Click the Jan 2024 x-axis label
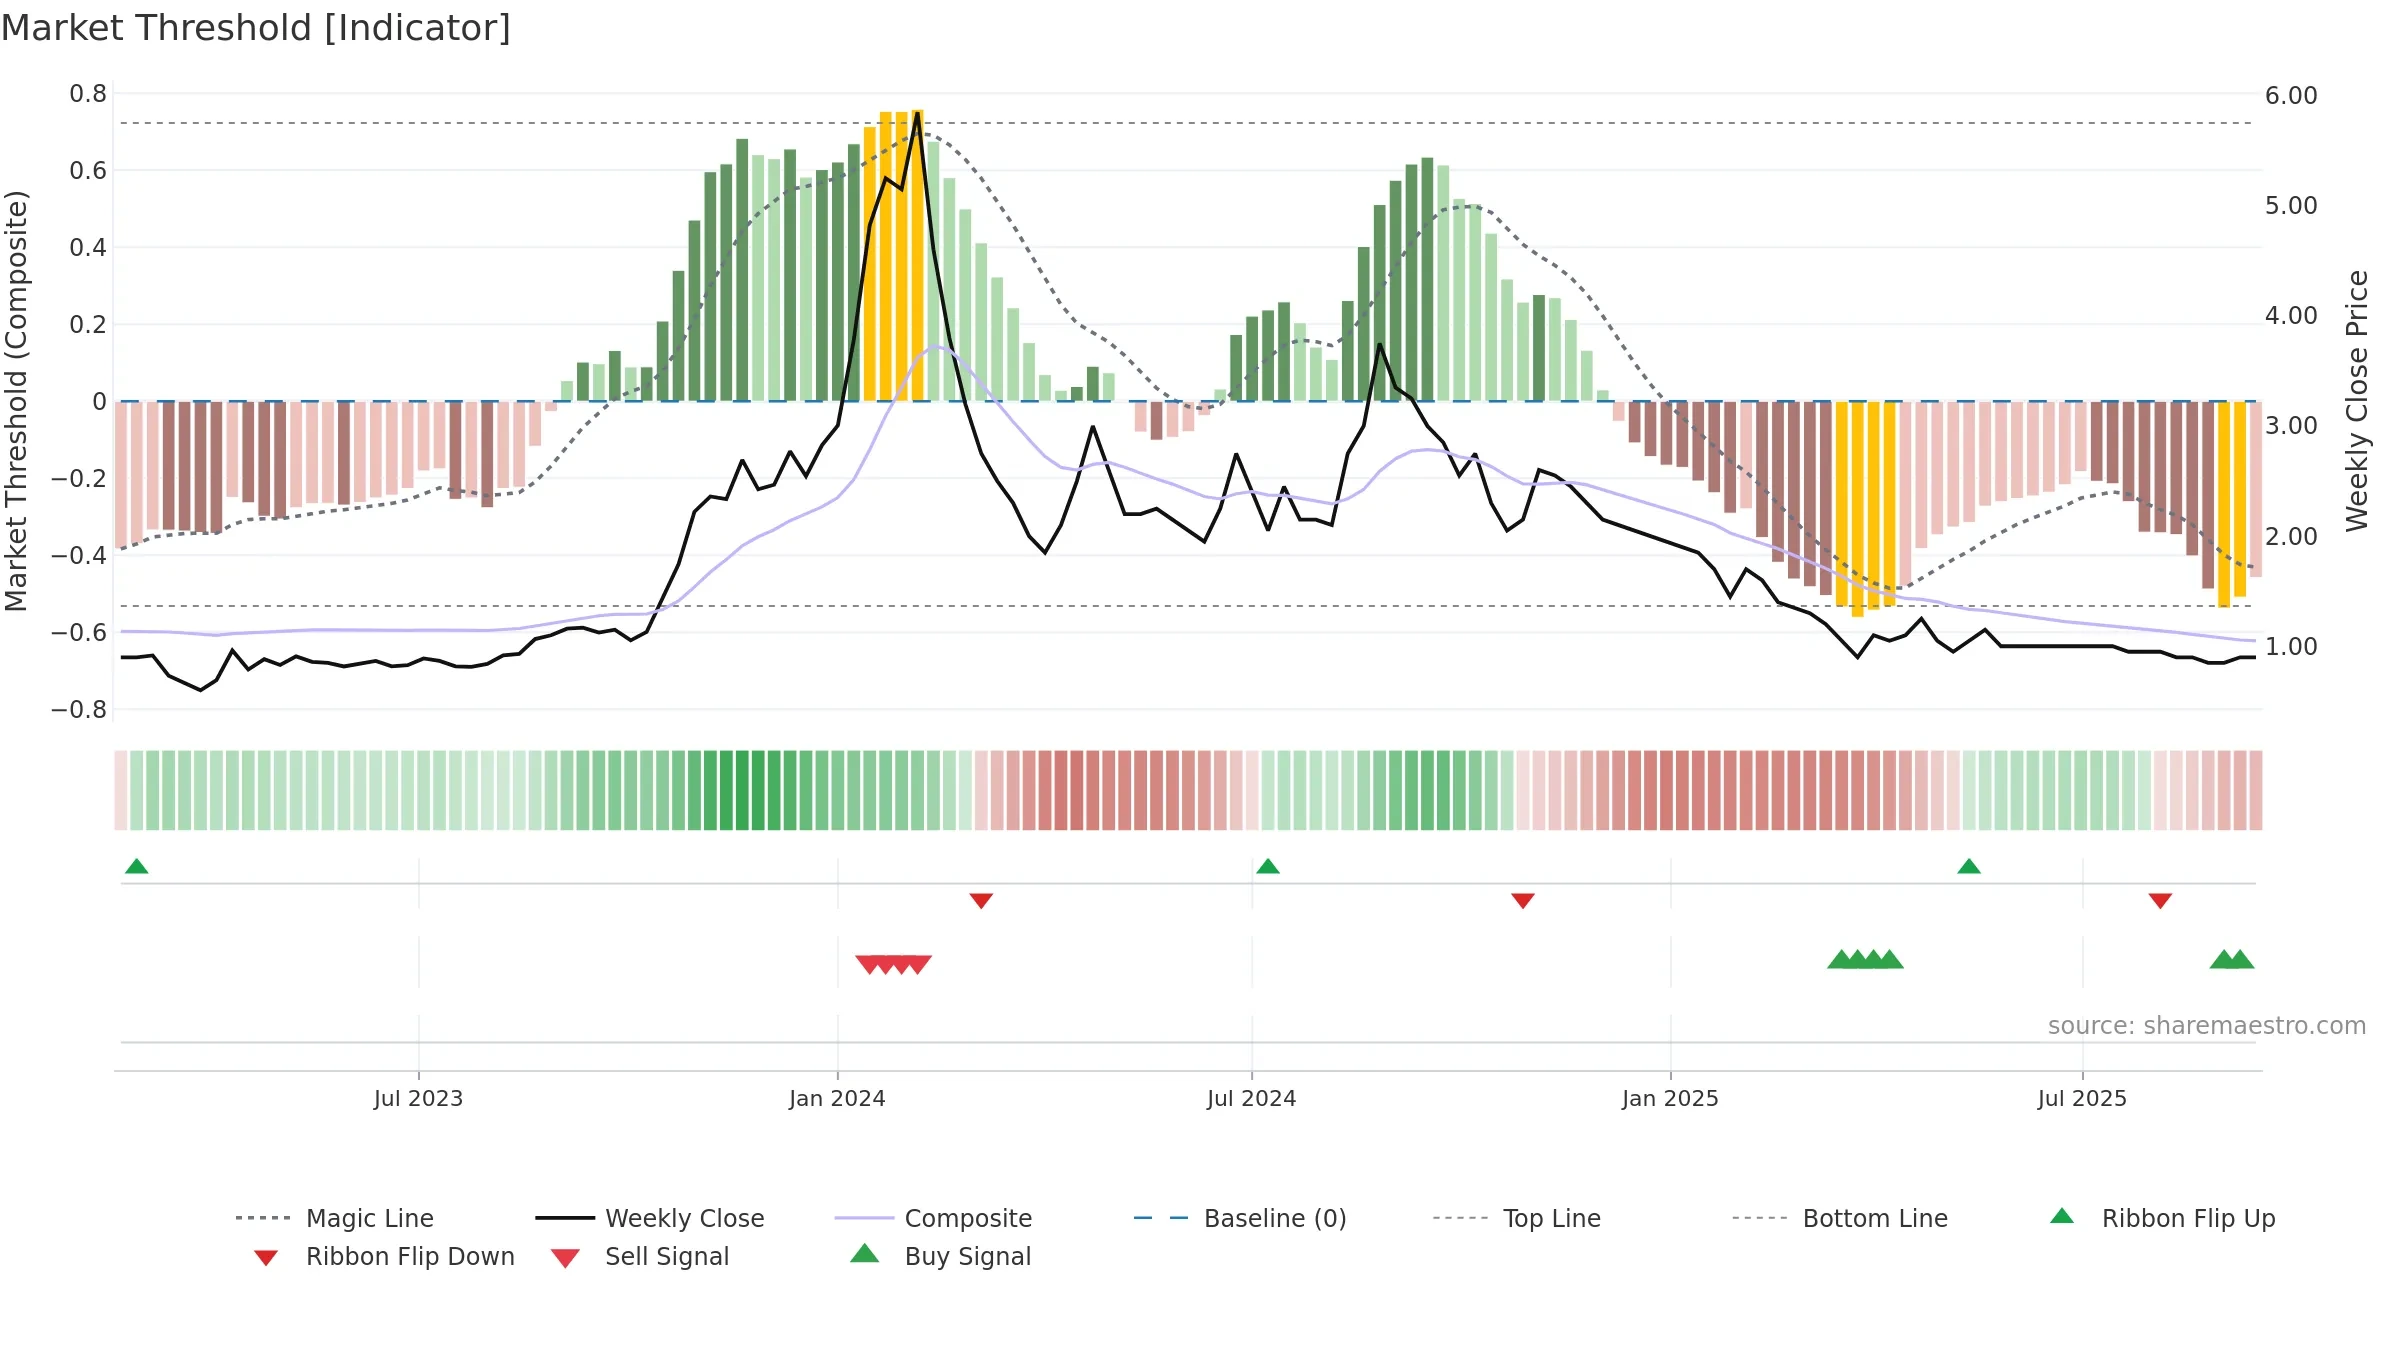The height and width of the screenshot is (1350, 2400). [837, 1099]
